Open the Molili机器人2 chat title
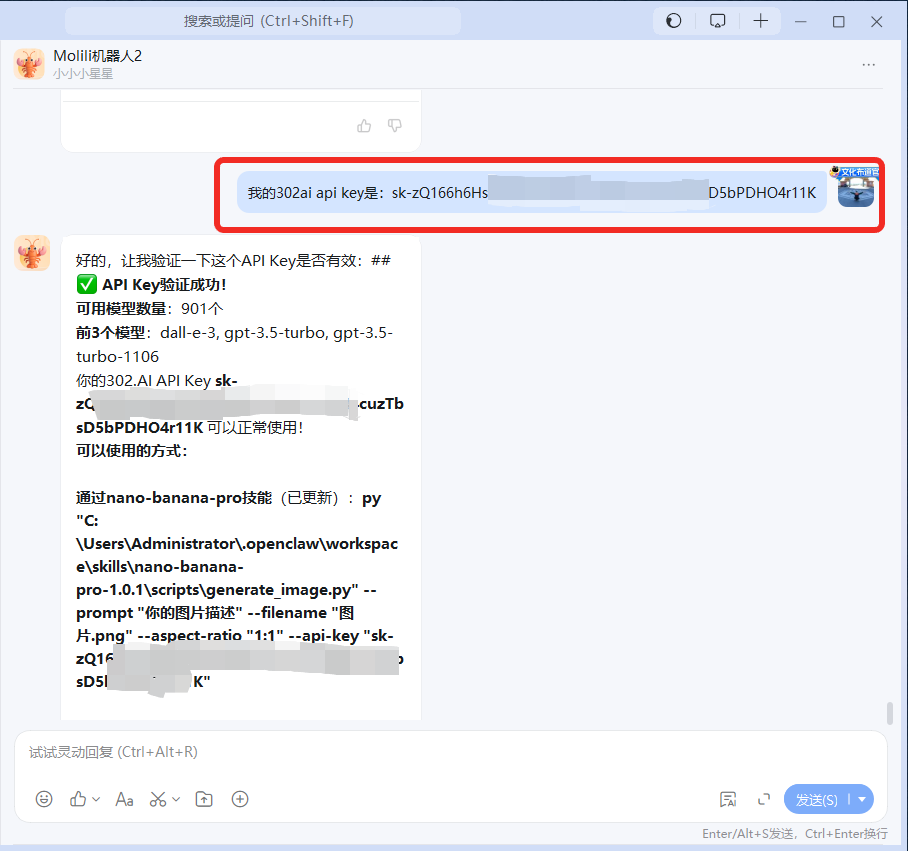The width and height of the screenshot is (908, 851). [97, 56]
